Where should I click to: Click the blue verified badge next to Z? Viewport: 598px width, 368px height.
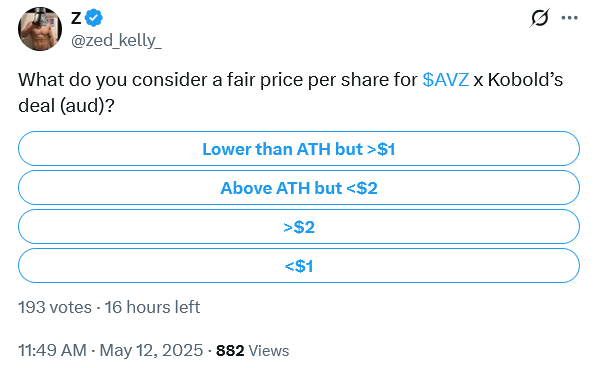(93, 18)
